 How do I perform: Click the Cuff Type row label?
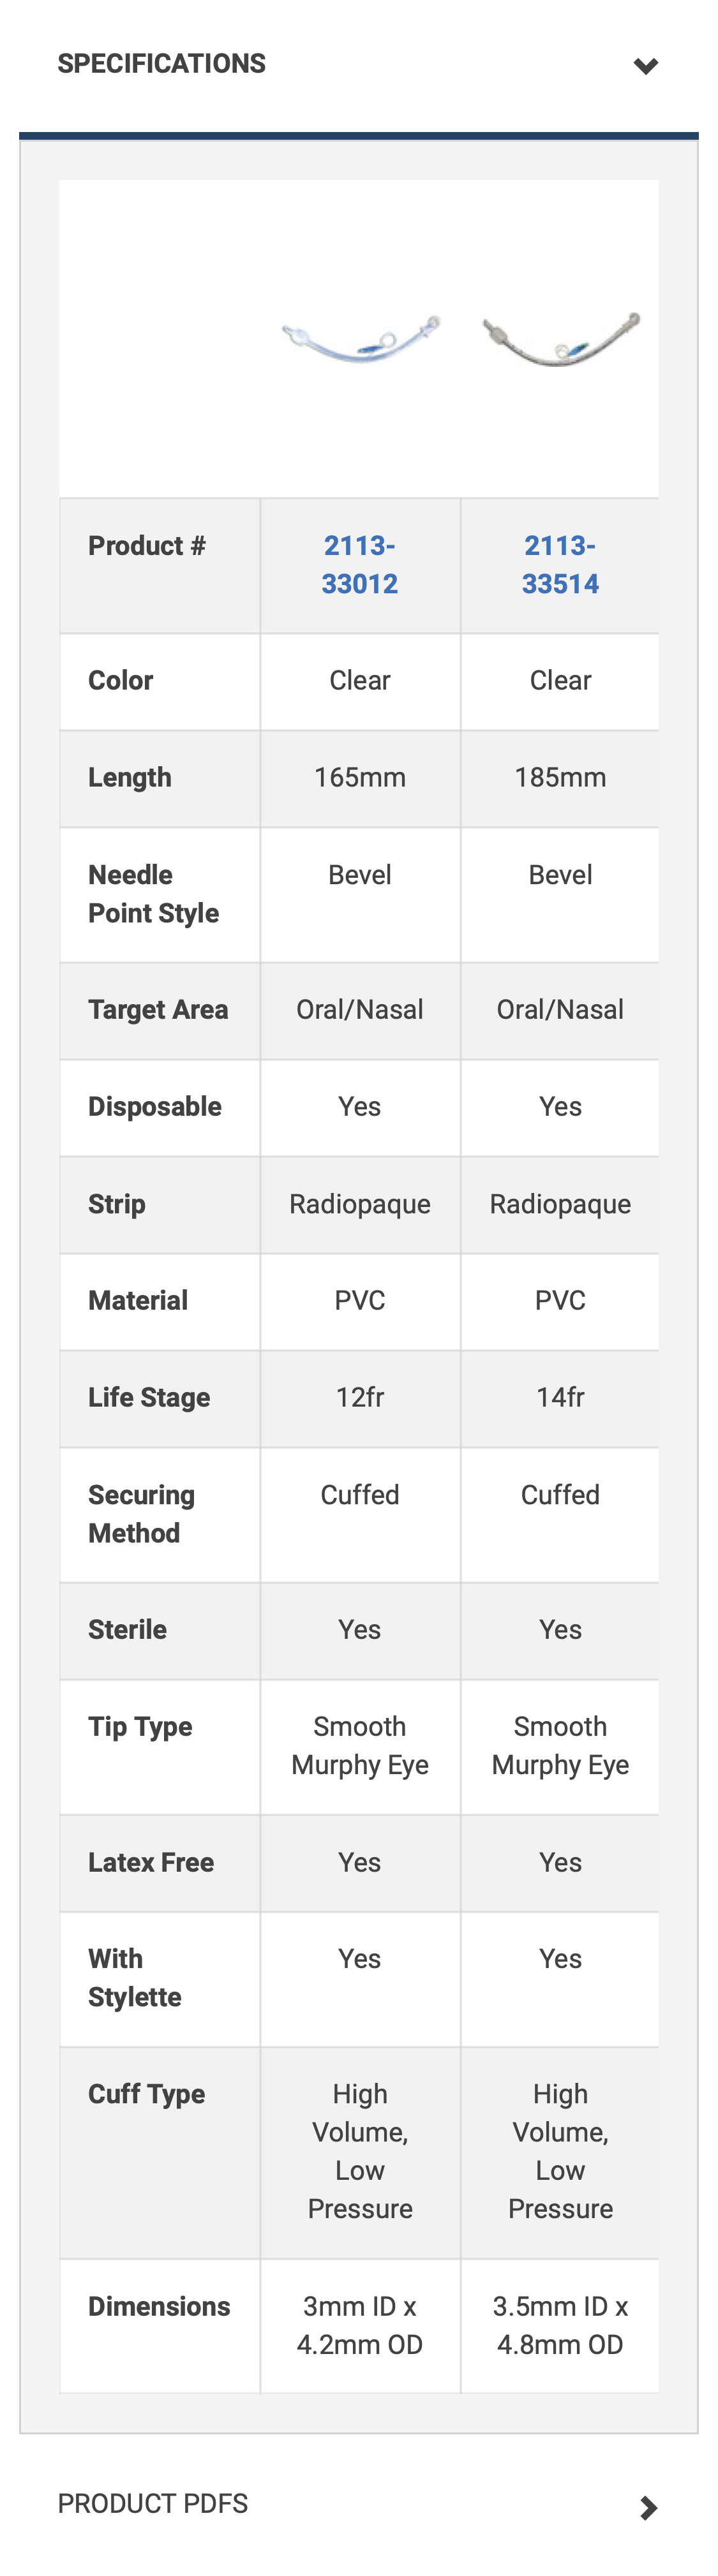(146, 2093)
